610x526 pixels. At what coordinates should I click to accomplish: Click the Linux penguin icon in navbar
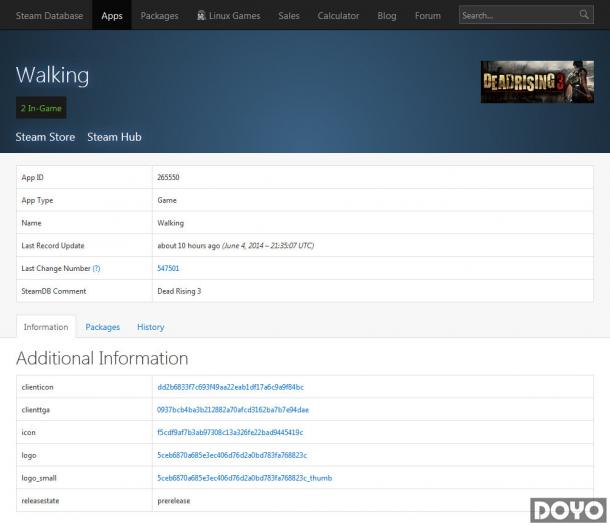coord(201,16)
